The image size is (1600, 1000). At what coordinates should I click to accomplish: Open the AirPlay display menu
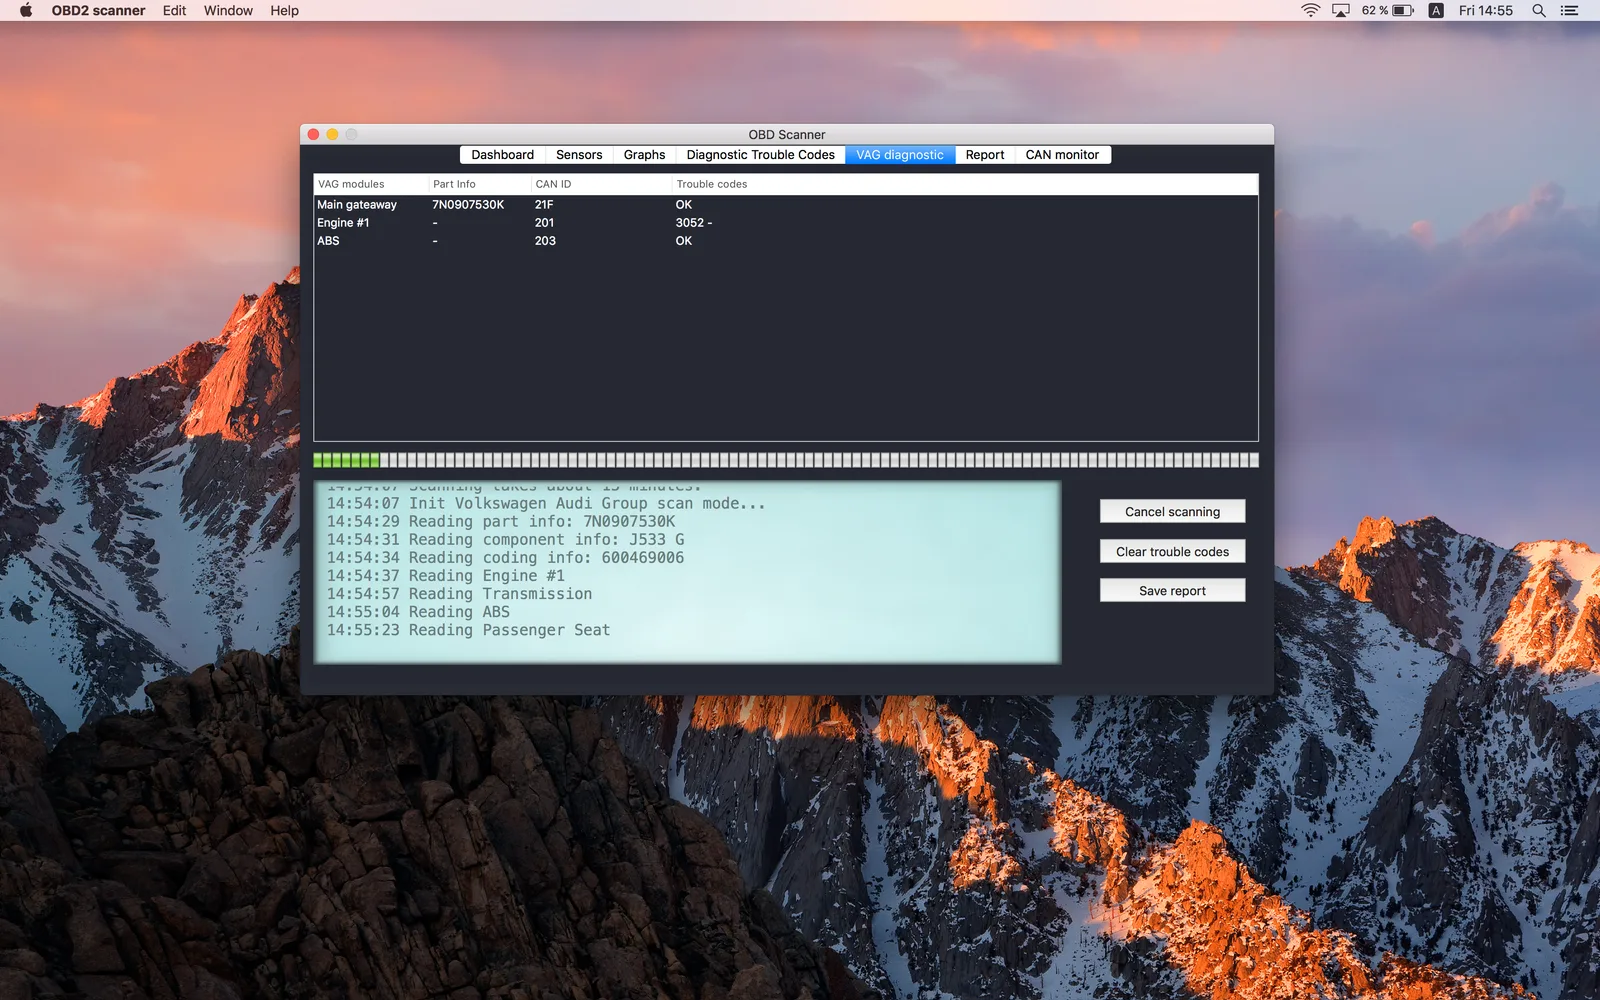[1341, 10]
